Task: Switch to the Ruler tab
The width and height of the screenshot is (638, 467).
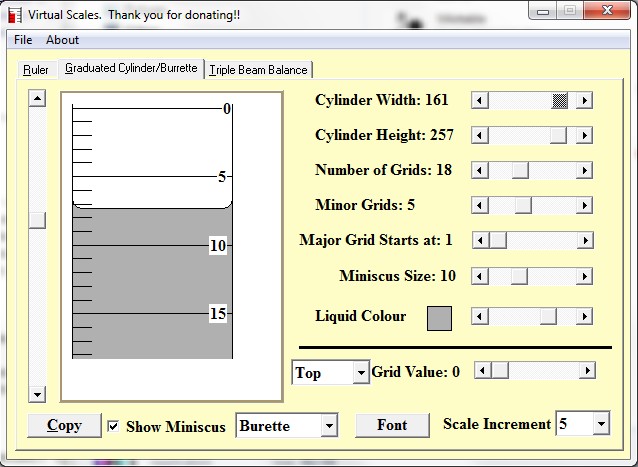Action: (36, 70)
